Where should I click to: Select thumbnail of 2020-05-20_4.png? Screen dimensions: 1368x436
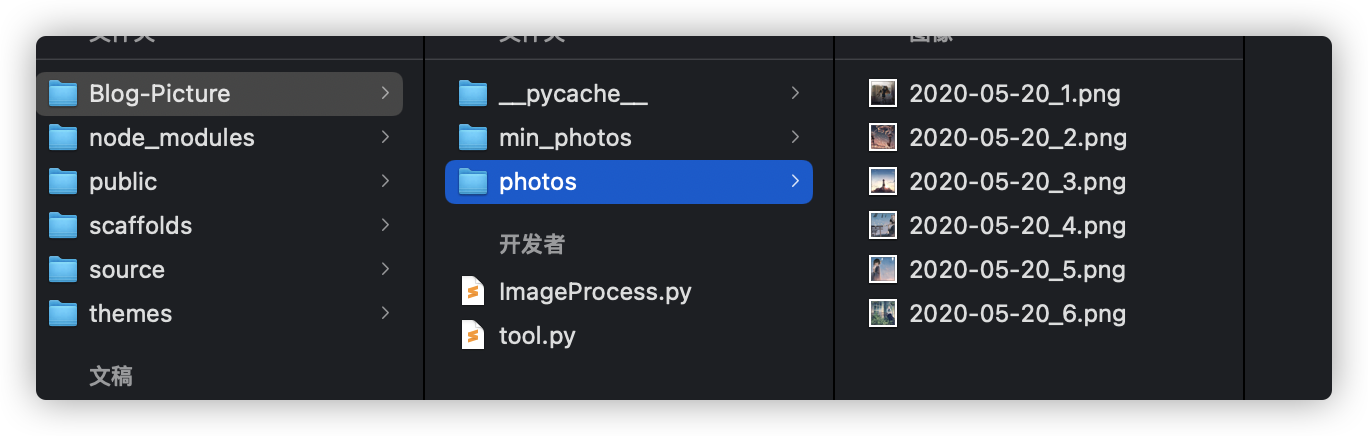click(883, 226)
